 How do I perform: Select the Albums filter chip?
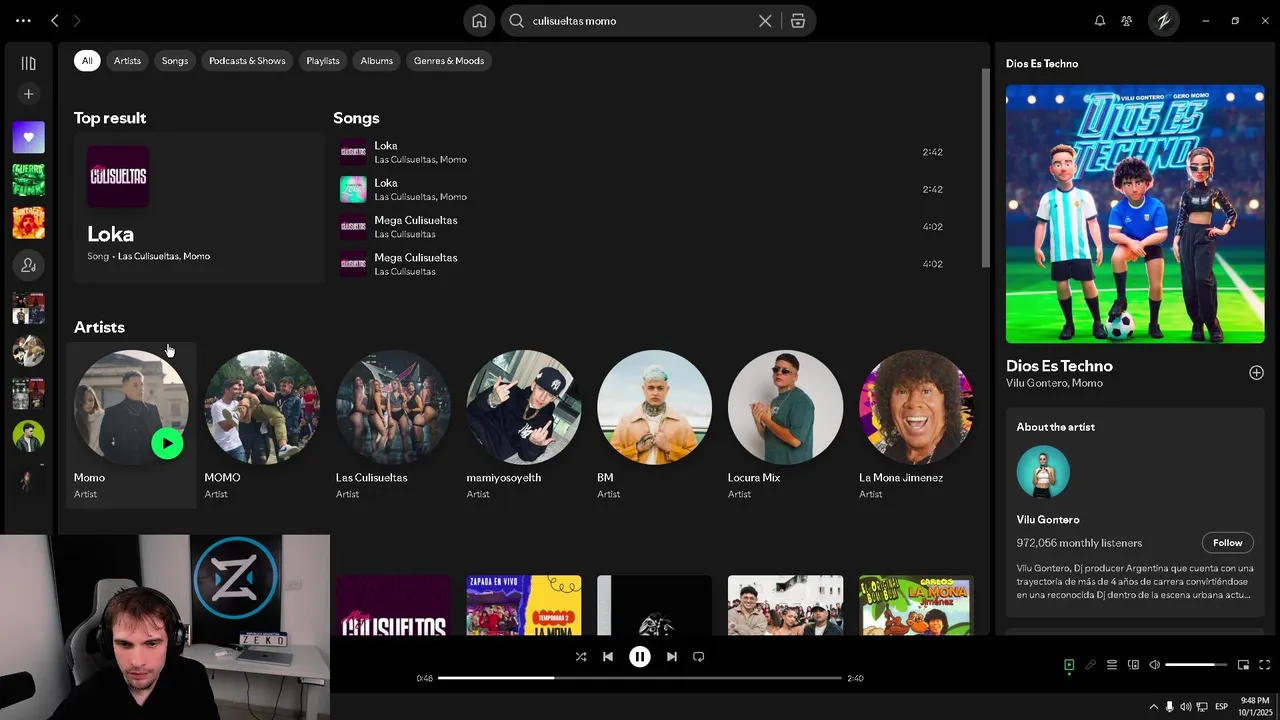pyautogui.click(x=377, y=61)
